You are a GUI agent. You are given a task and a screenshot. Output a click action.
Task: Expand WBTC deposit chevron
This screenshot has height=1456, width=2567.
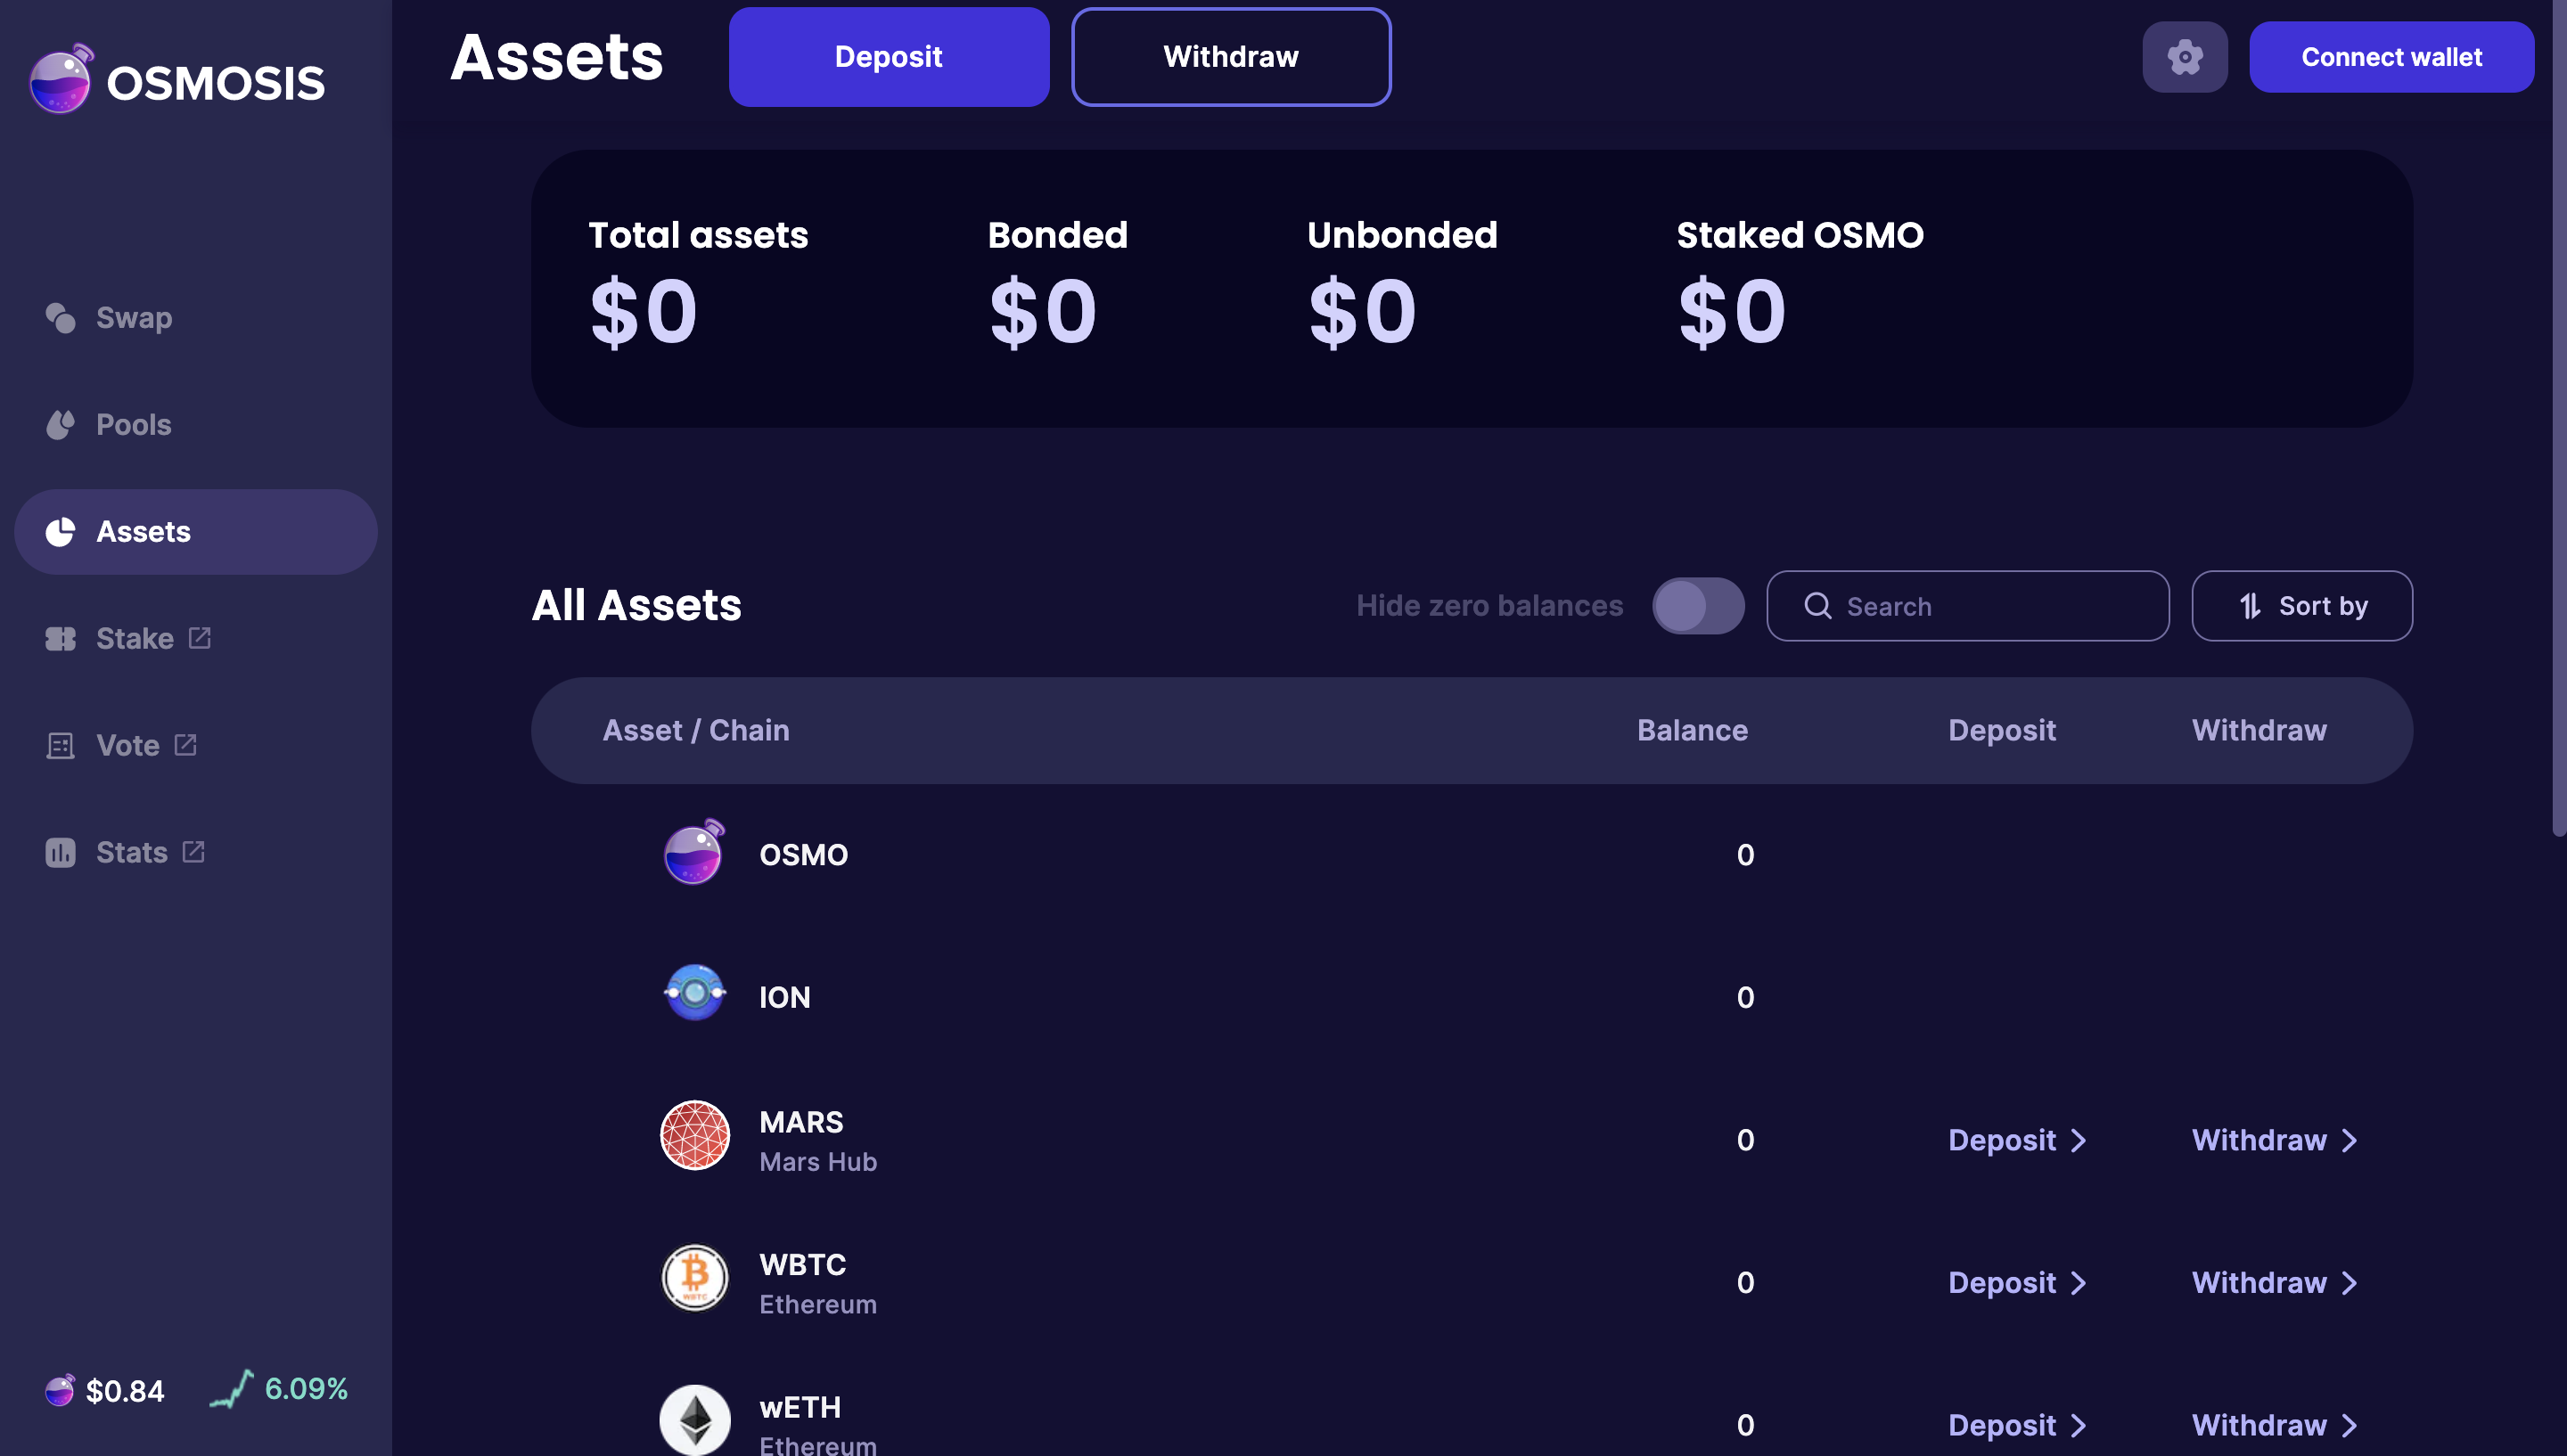pyautogui.click(x=2078, y=1282)
